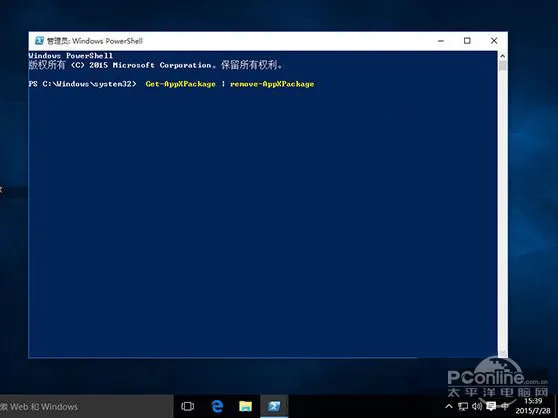The image size is (558, 418).
Task: Minimize the PowerShell window
Action: point(441,41)
